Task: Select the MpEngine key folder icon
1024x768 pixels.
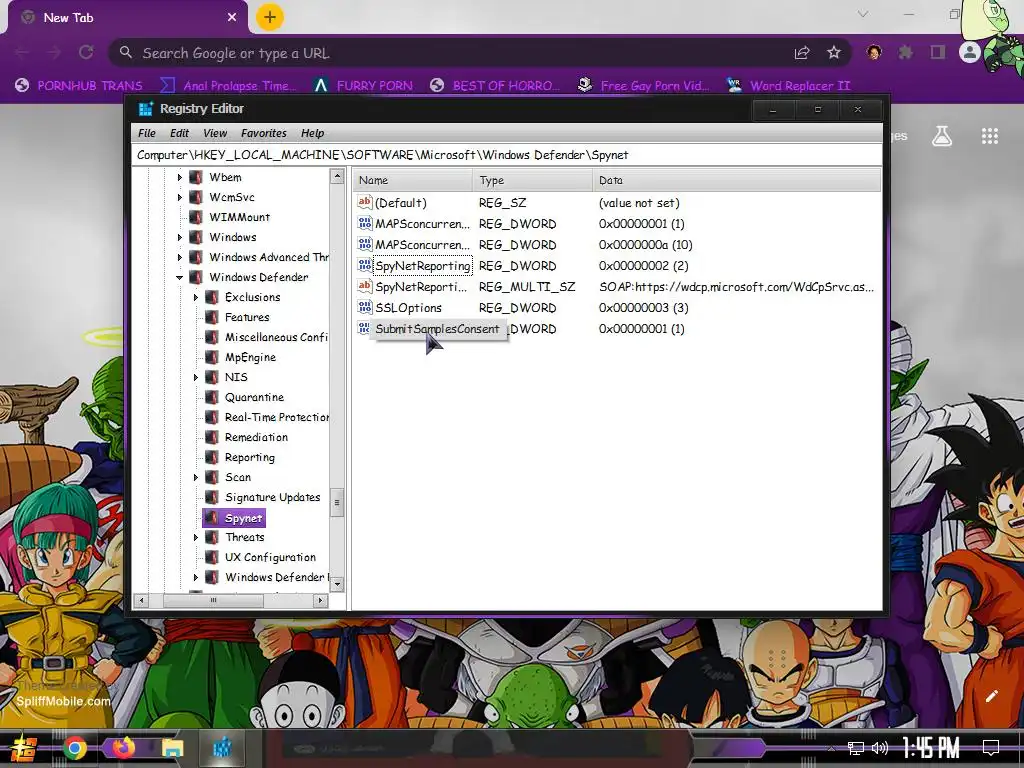Action: pyautogui.click(x=212, y=357)
